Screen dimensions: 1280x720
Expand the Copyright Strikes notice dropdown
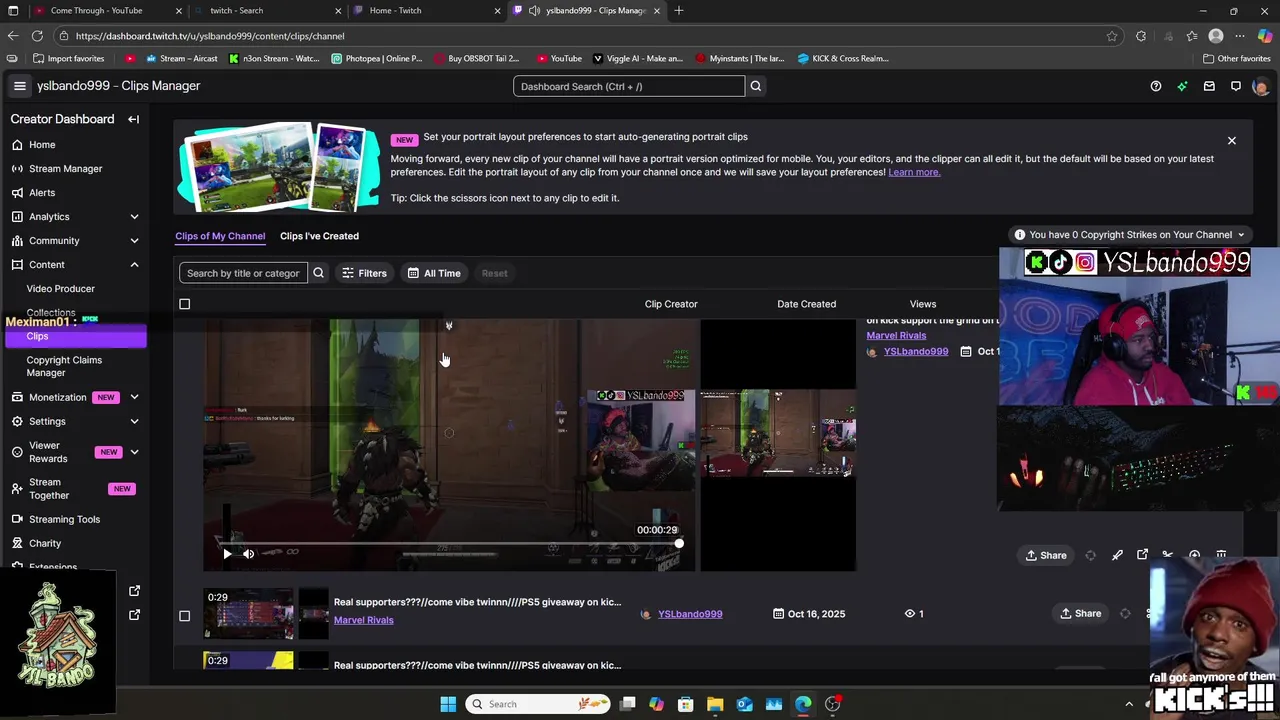[1130, 235]
